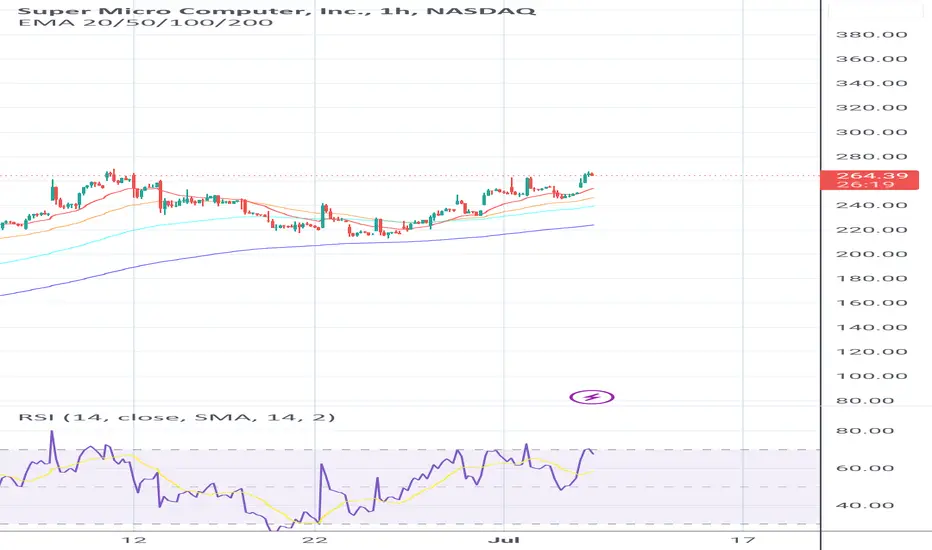932x550 pixels.
Task: Click the 12 date label on the time axis
Action: 133,540
